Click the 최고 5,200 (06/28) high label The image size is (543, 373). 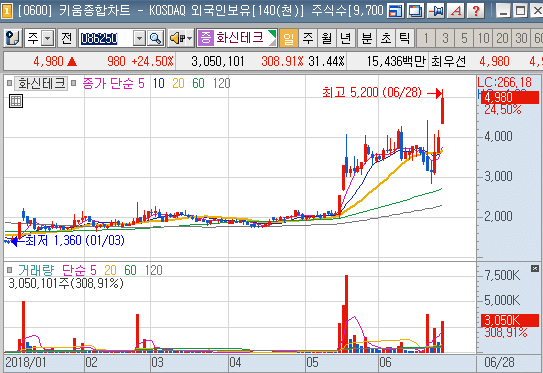pyautogui.click(x=372, y=92)
